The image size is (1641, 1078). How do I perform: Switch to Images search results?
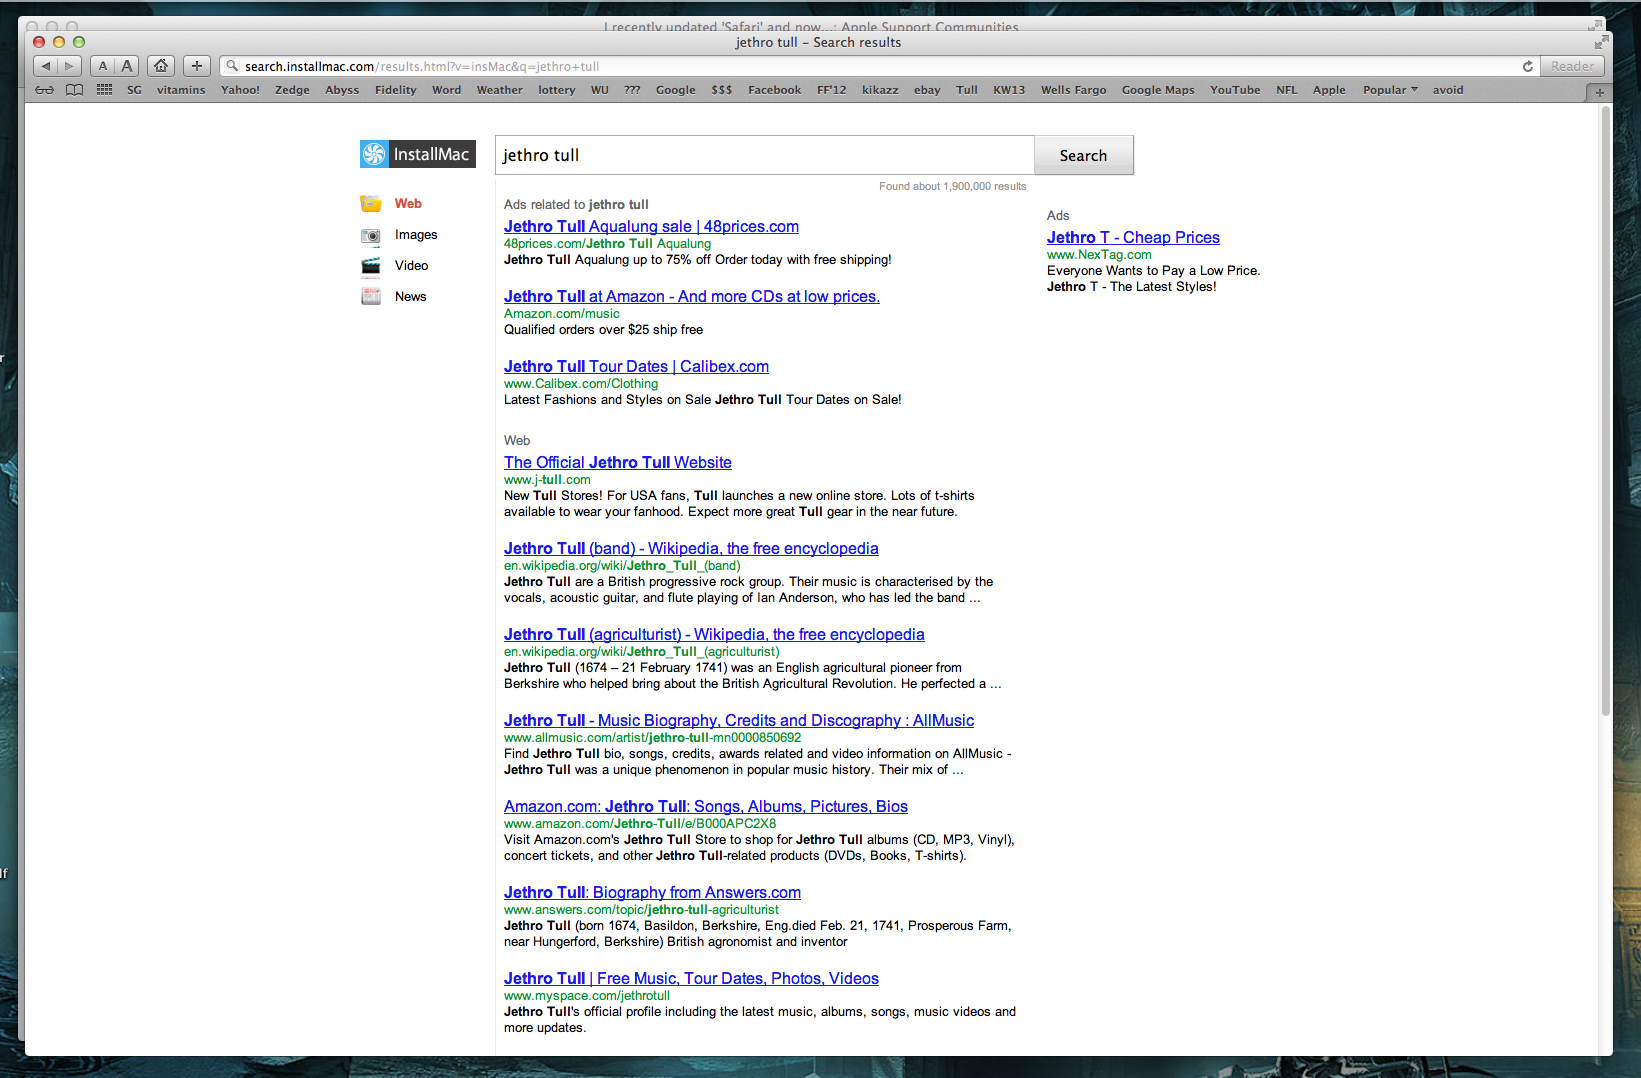click(x=416, y=235)
